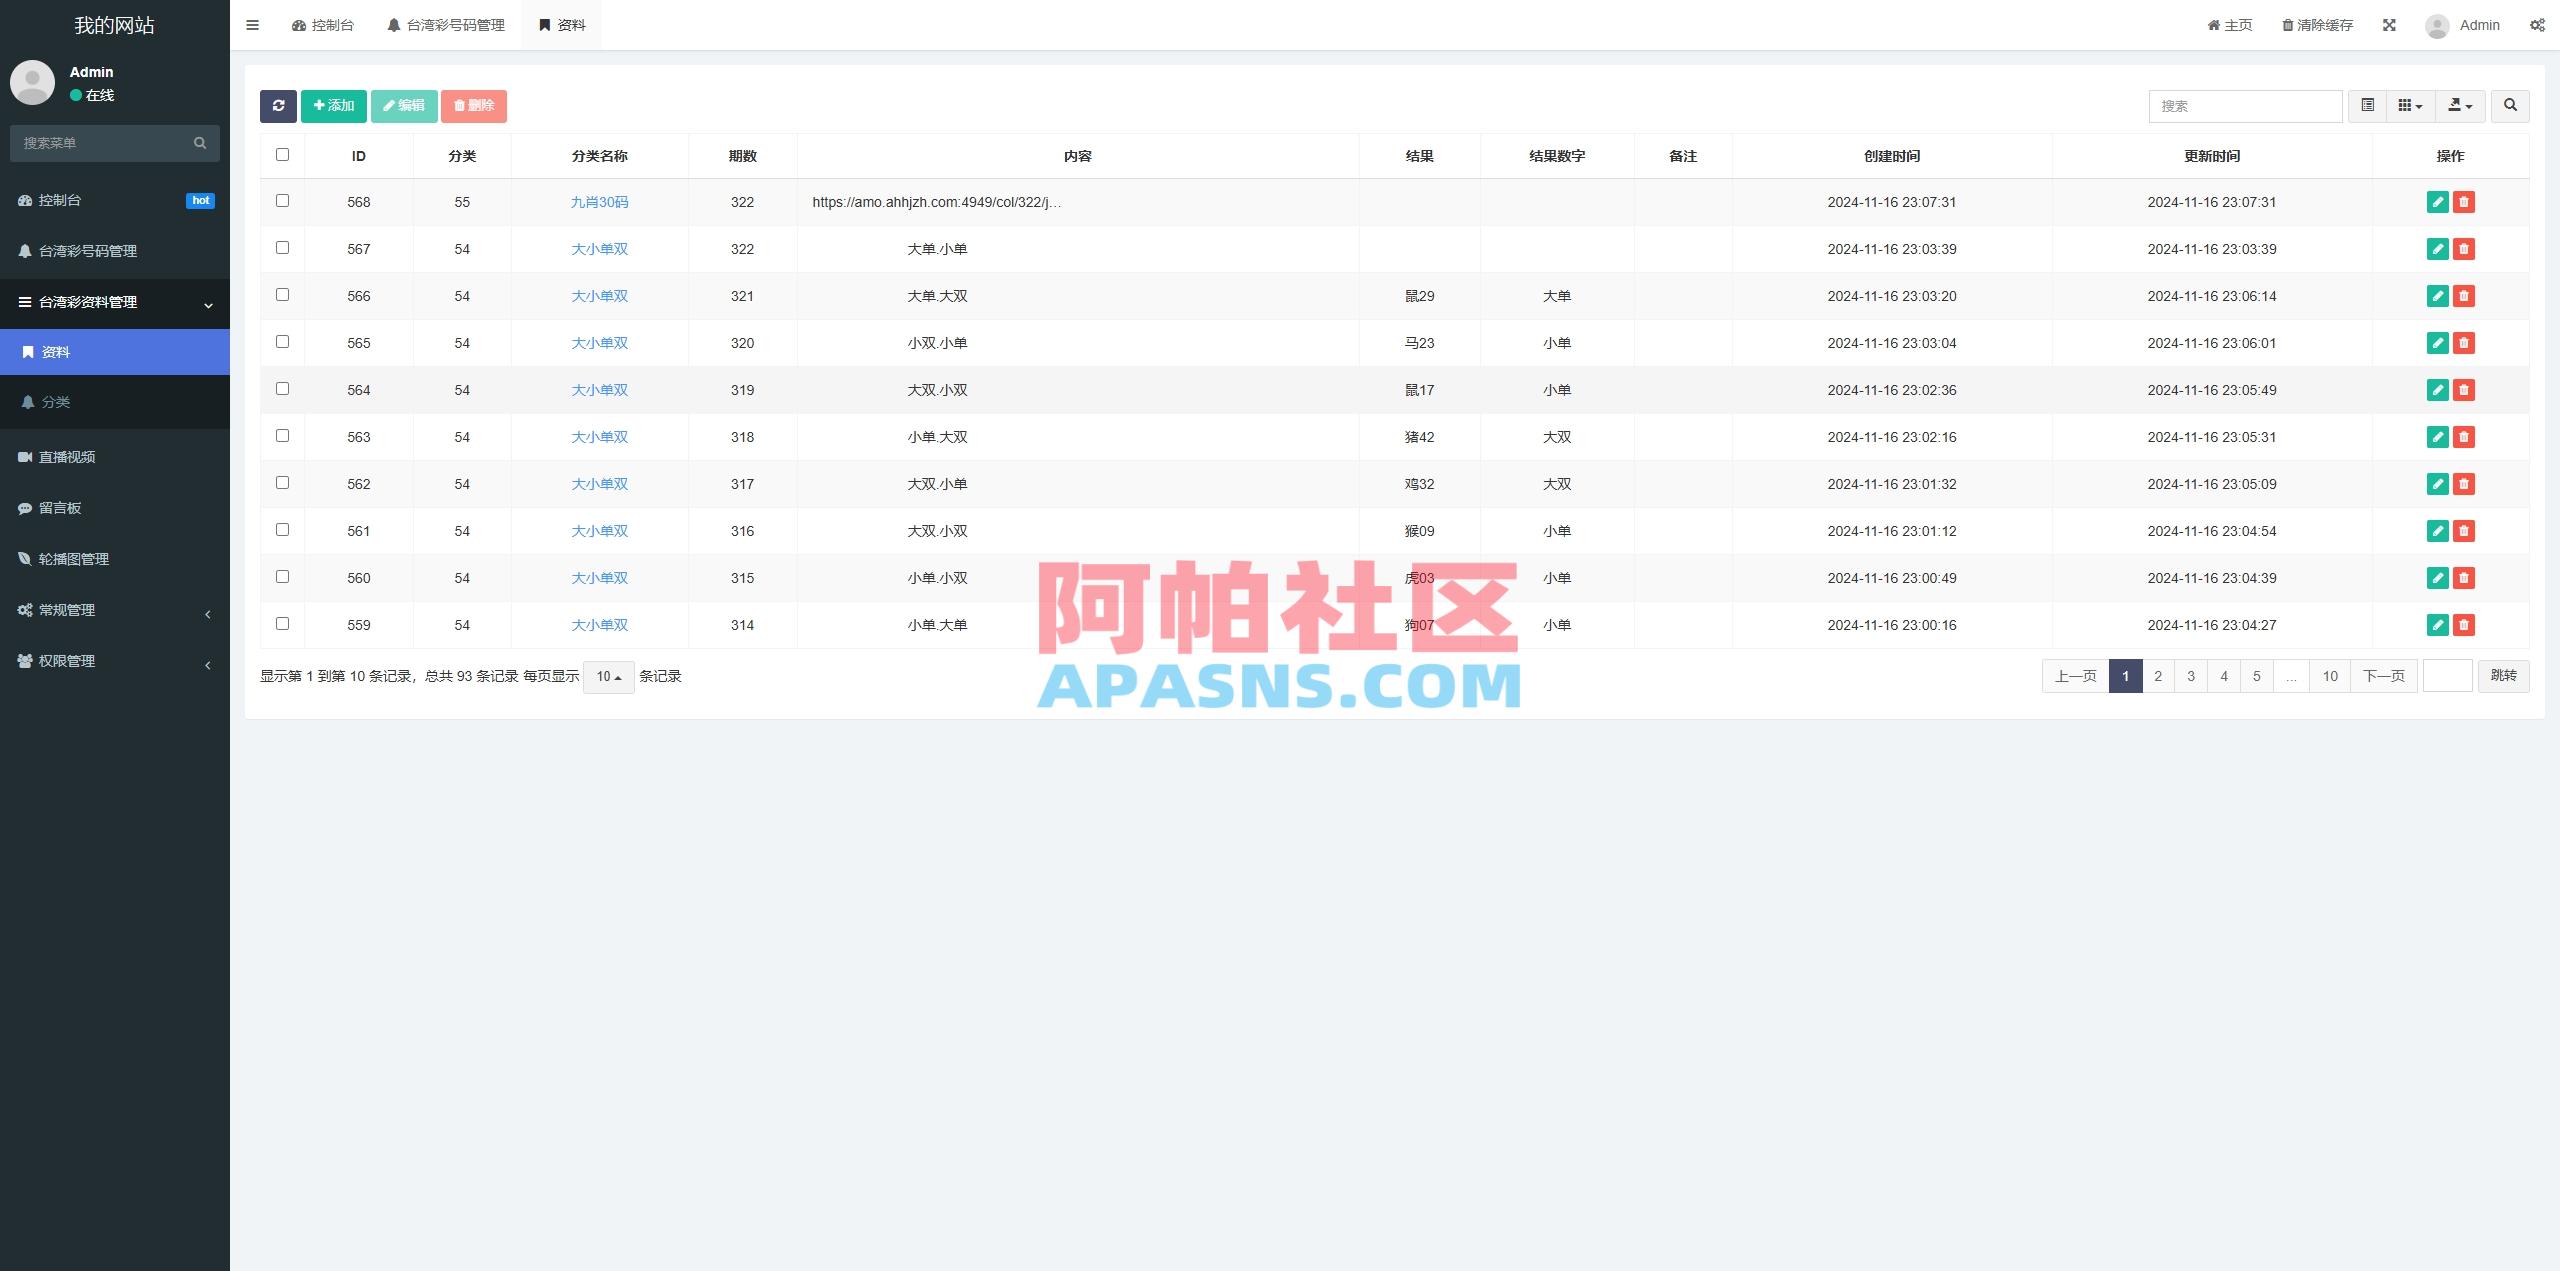2560x1271 pixels.
Task: Open the export format dropdown
Action: pos(2458,105)
